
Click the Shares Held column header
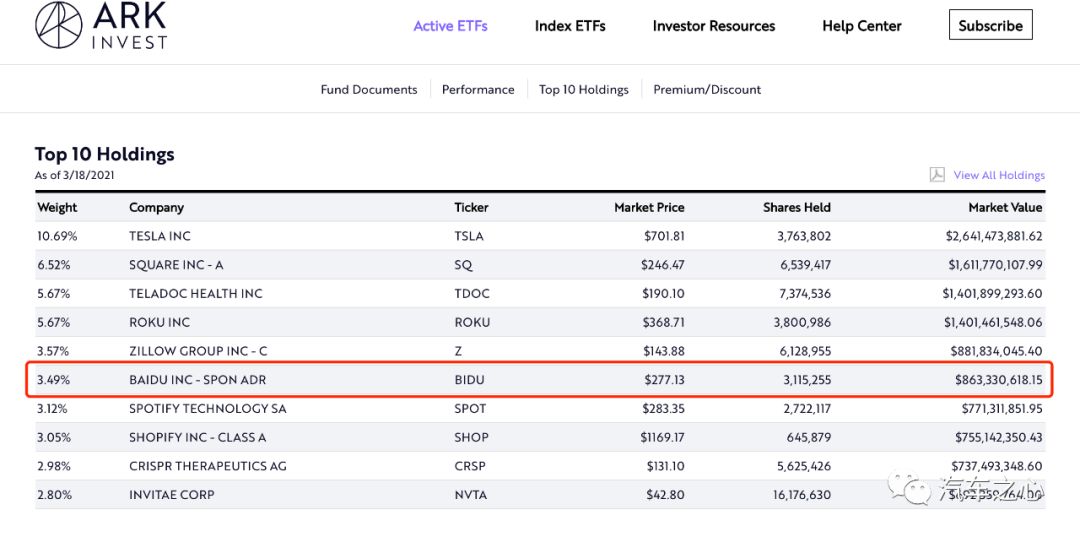[797, 207]
